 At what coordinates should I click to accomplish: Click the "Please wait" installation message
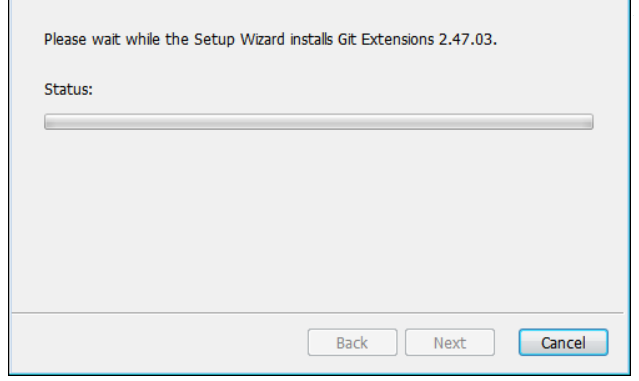[271, 40]
